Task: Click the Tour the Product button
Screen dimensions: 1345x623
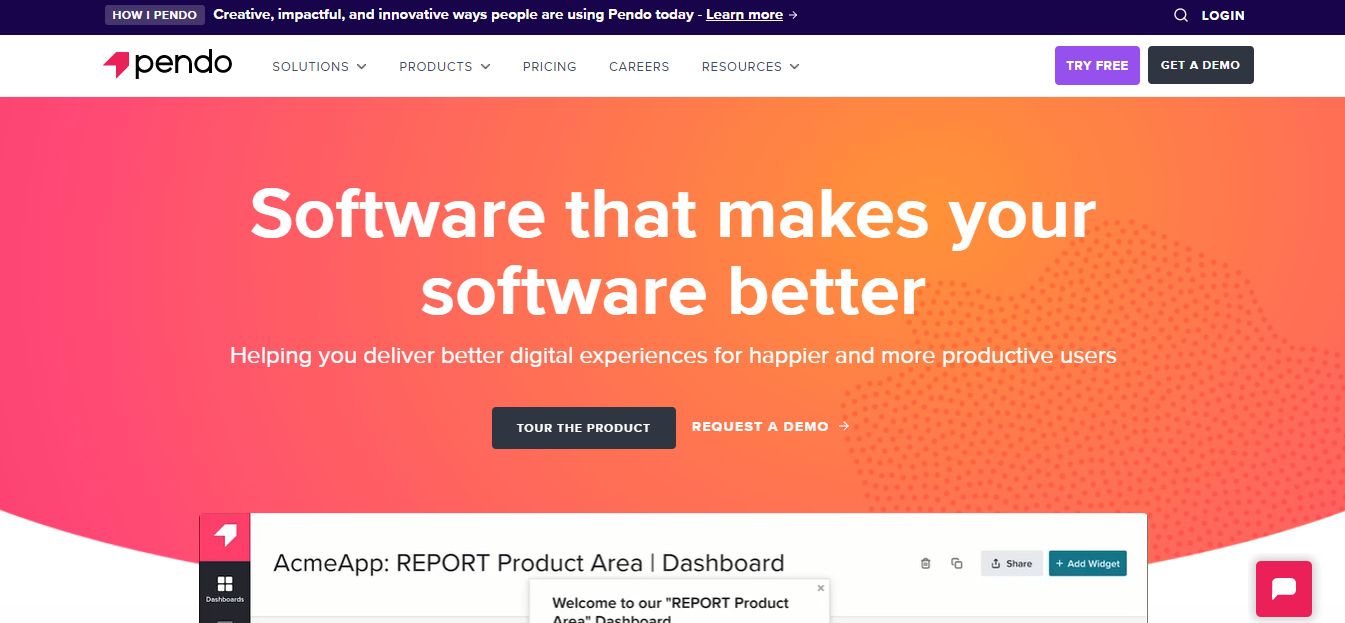Action: click(584, 428)
